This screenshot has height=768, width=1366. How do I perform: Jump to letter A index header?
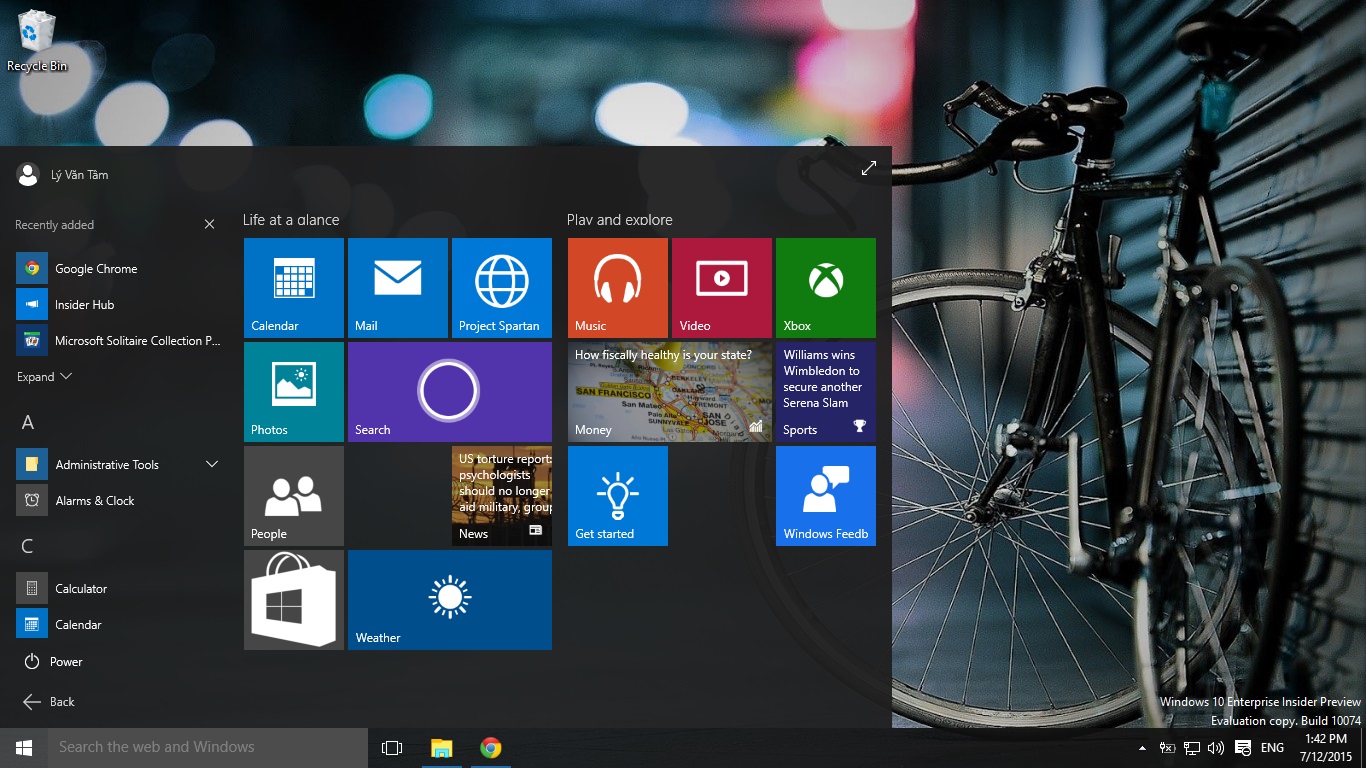coord(28,423)
